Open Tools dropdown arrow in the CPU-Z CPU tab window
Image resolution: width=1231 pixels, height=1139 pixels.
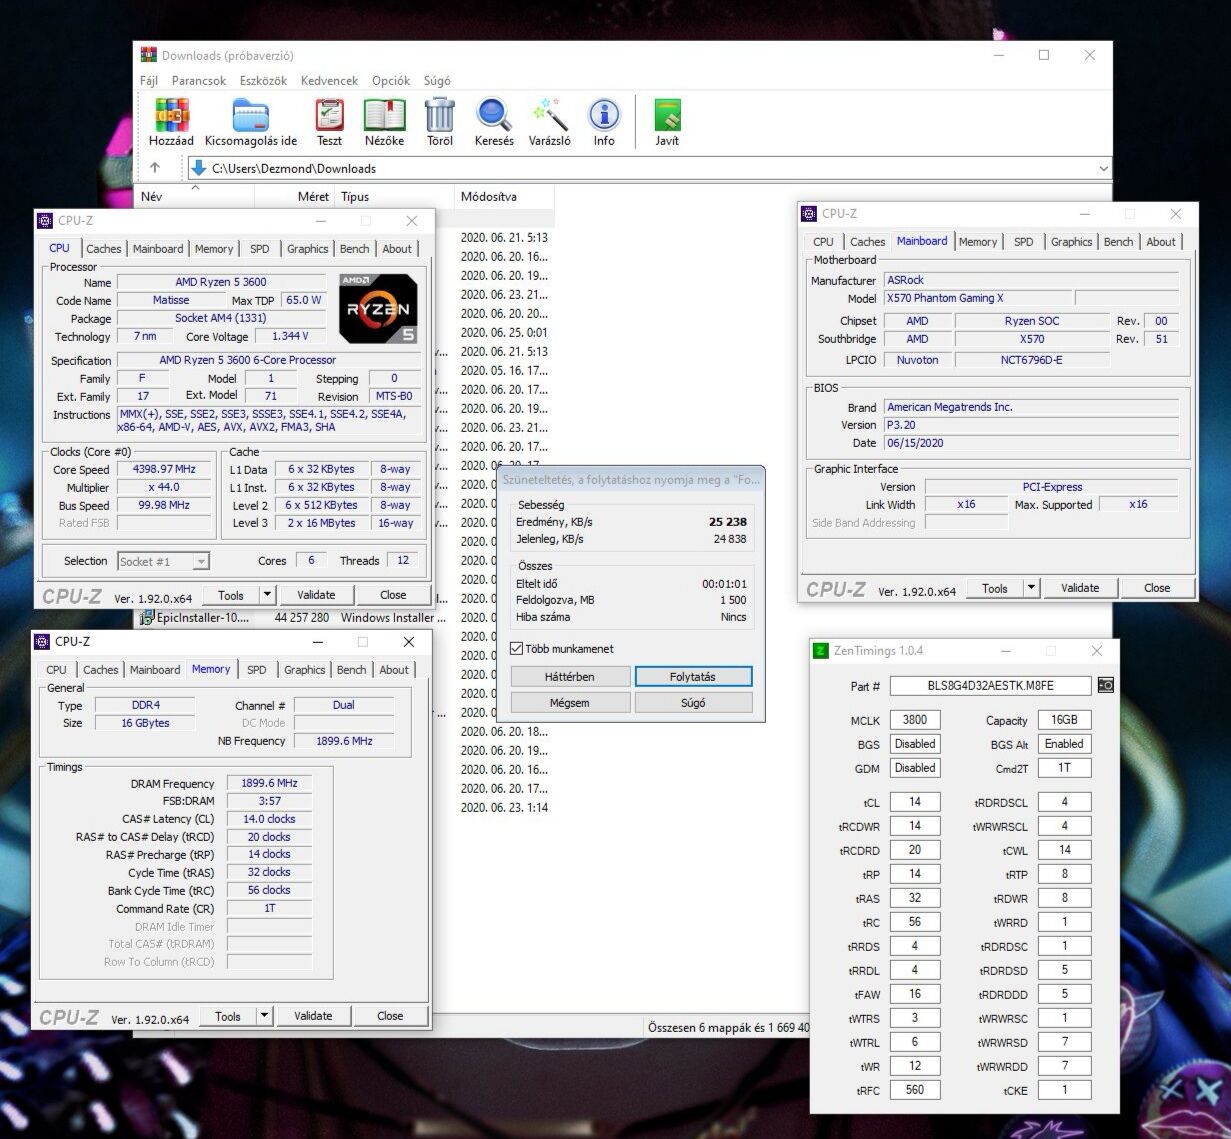(x=267, y=595)
